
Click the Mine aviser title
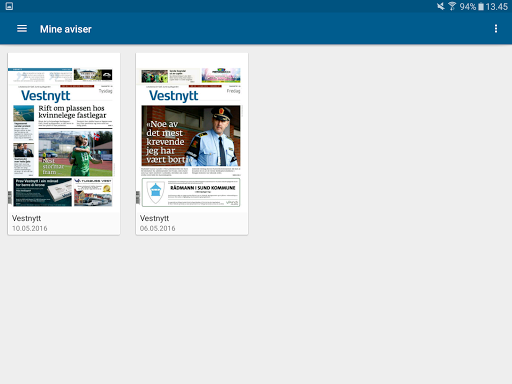tap(66, 29)
